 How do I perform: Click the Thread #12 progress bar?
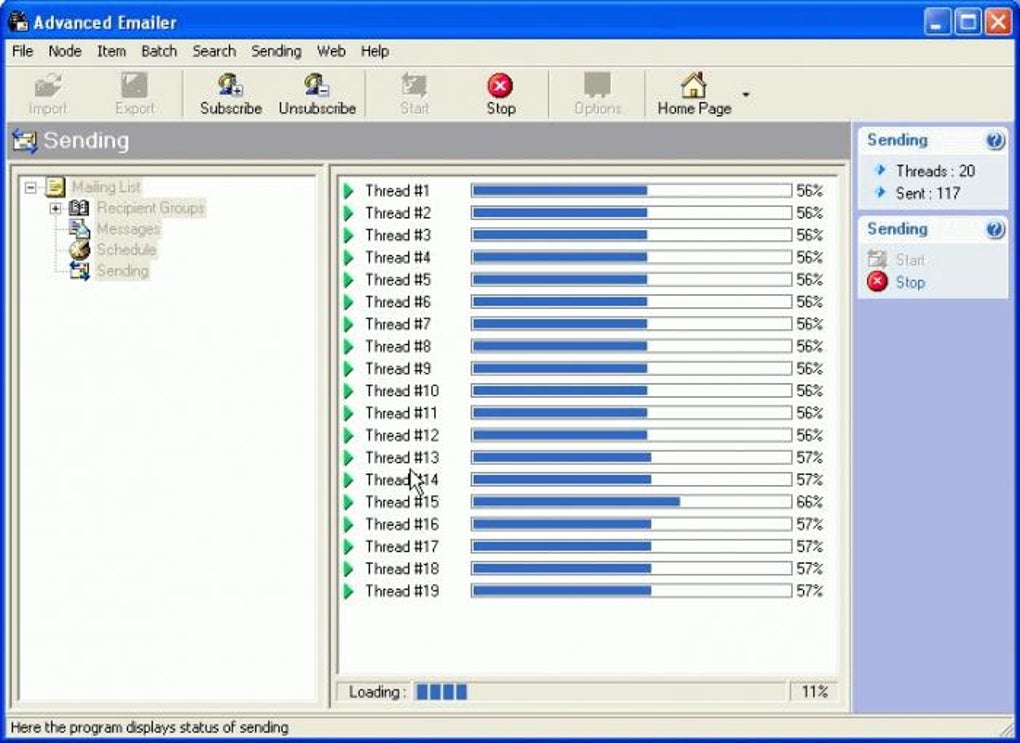click(631, 435)
